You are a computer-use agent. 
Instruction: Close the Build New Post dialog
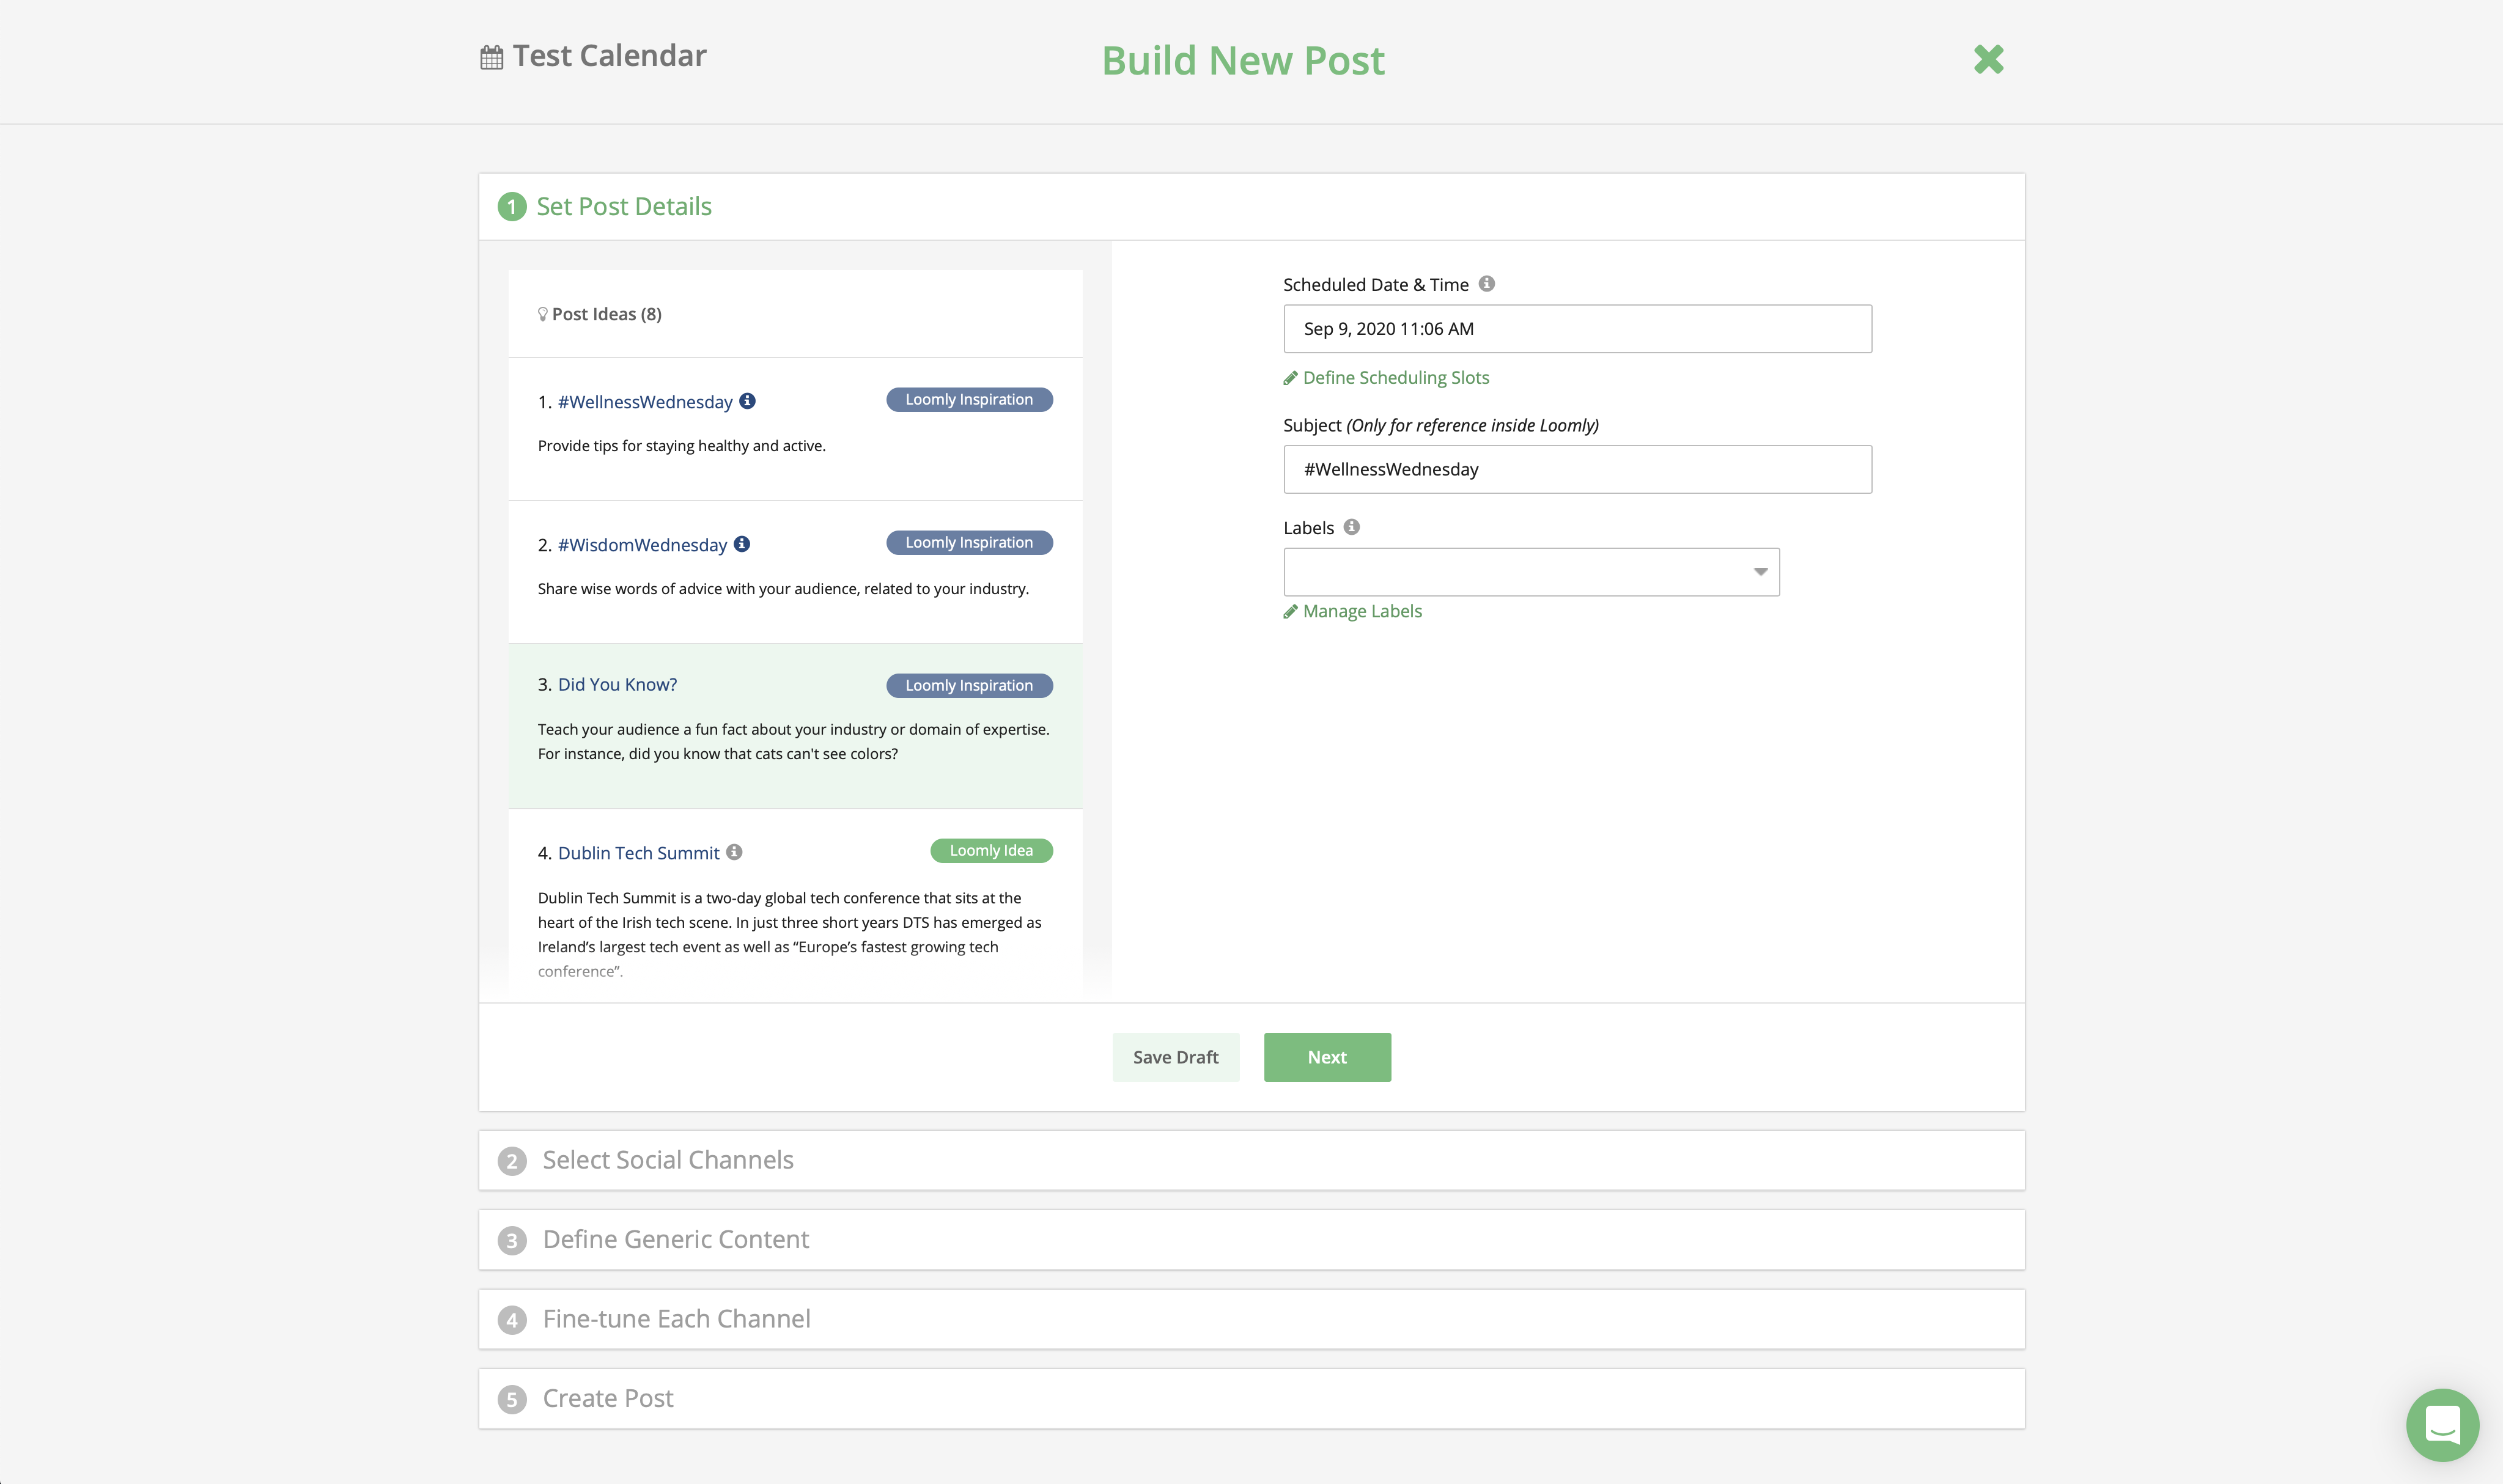point(1988,59)
